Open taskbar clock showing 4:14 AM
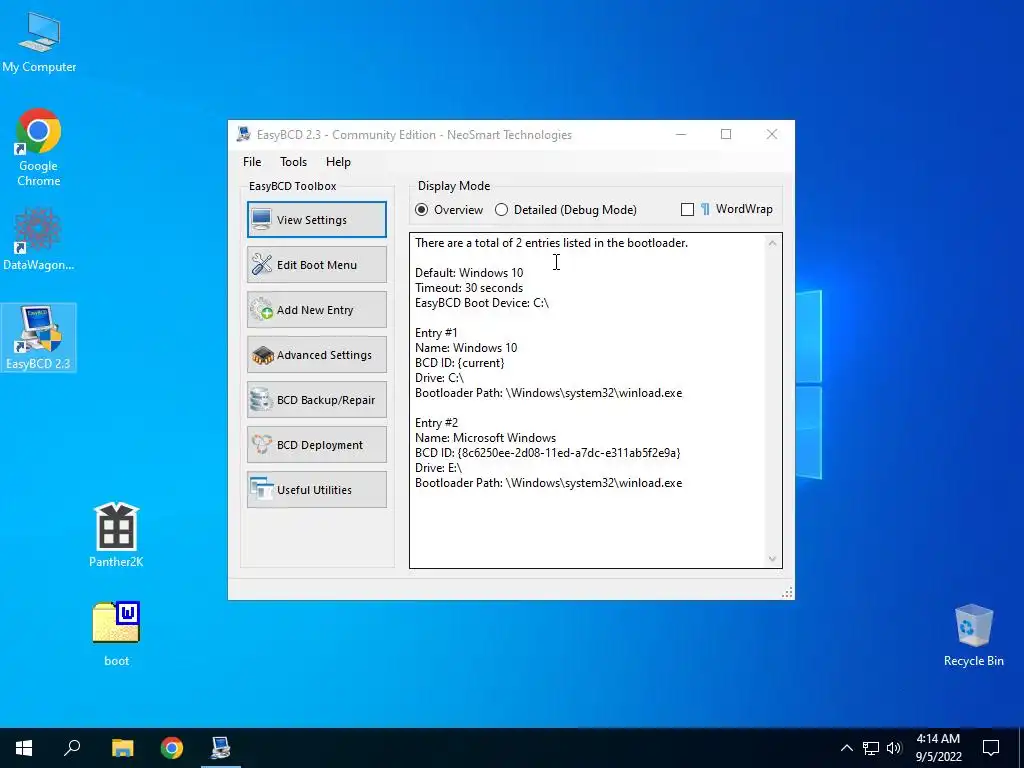 [938, 748]
